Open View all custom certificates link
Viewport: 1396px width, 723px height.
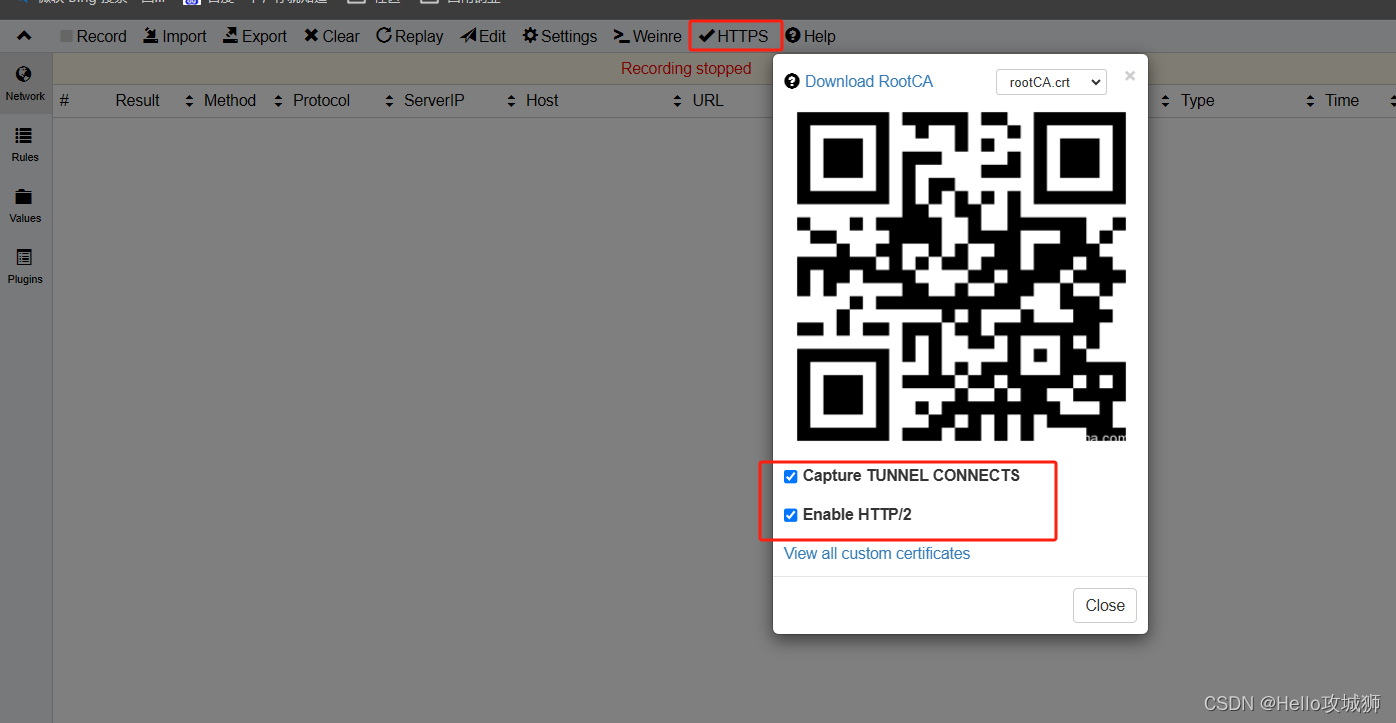[877, 554]
